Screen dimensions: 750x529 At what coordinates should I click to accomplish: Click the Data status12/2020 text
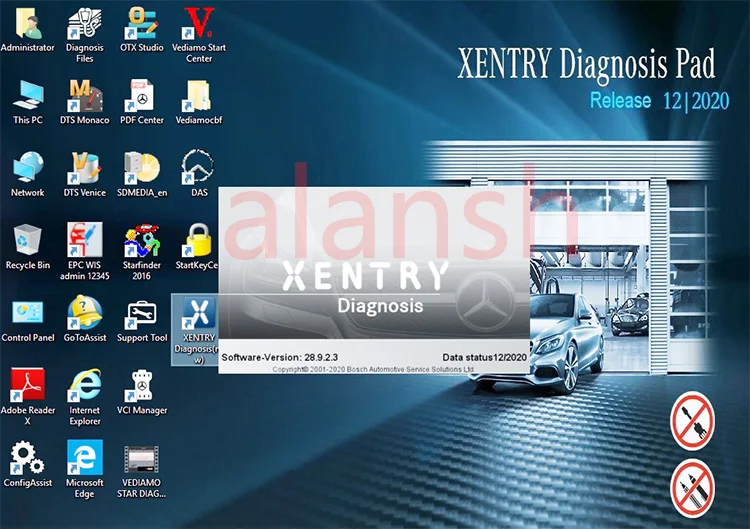(x=485, y=357)
